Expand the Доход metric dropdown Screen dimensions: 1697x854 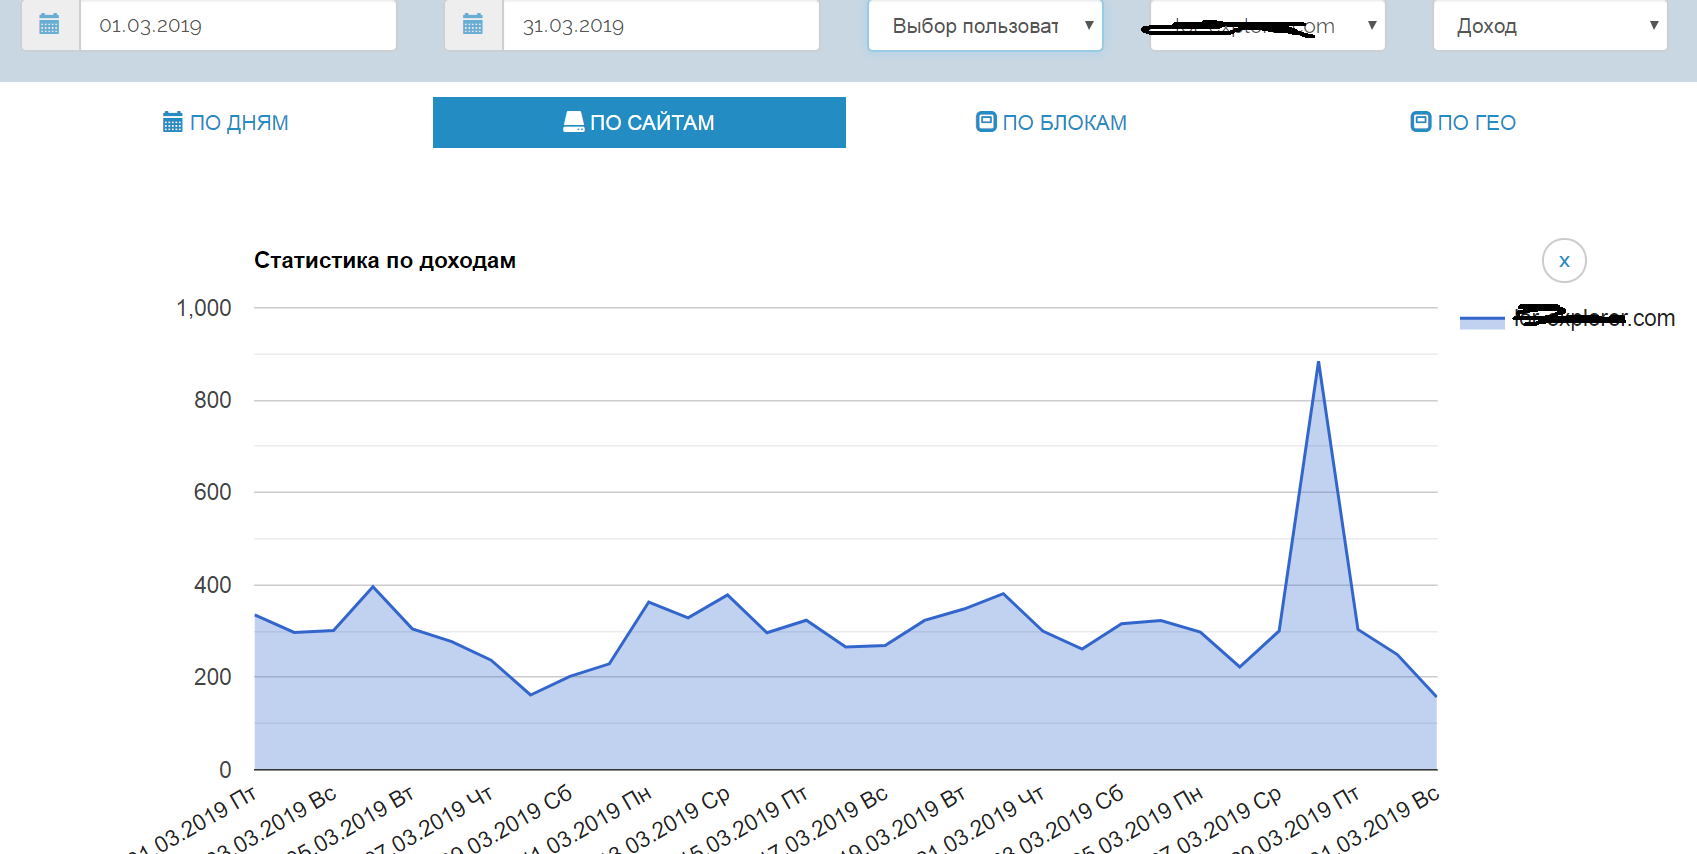point(1550,25)
